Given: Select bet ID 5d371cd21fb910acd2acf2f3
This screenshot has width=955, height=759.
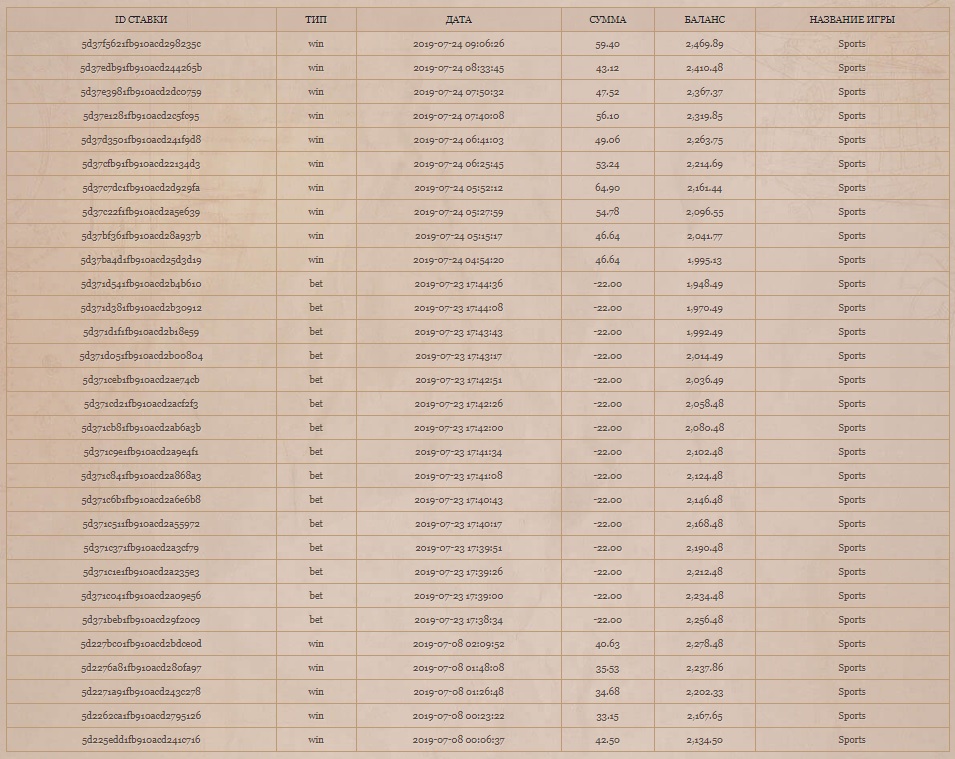Looking at the screenshot, I should (x=141, y=404).
